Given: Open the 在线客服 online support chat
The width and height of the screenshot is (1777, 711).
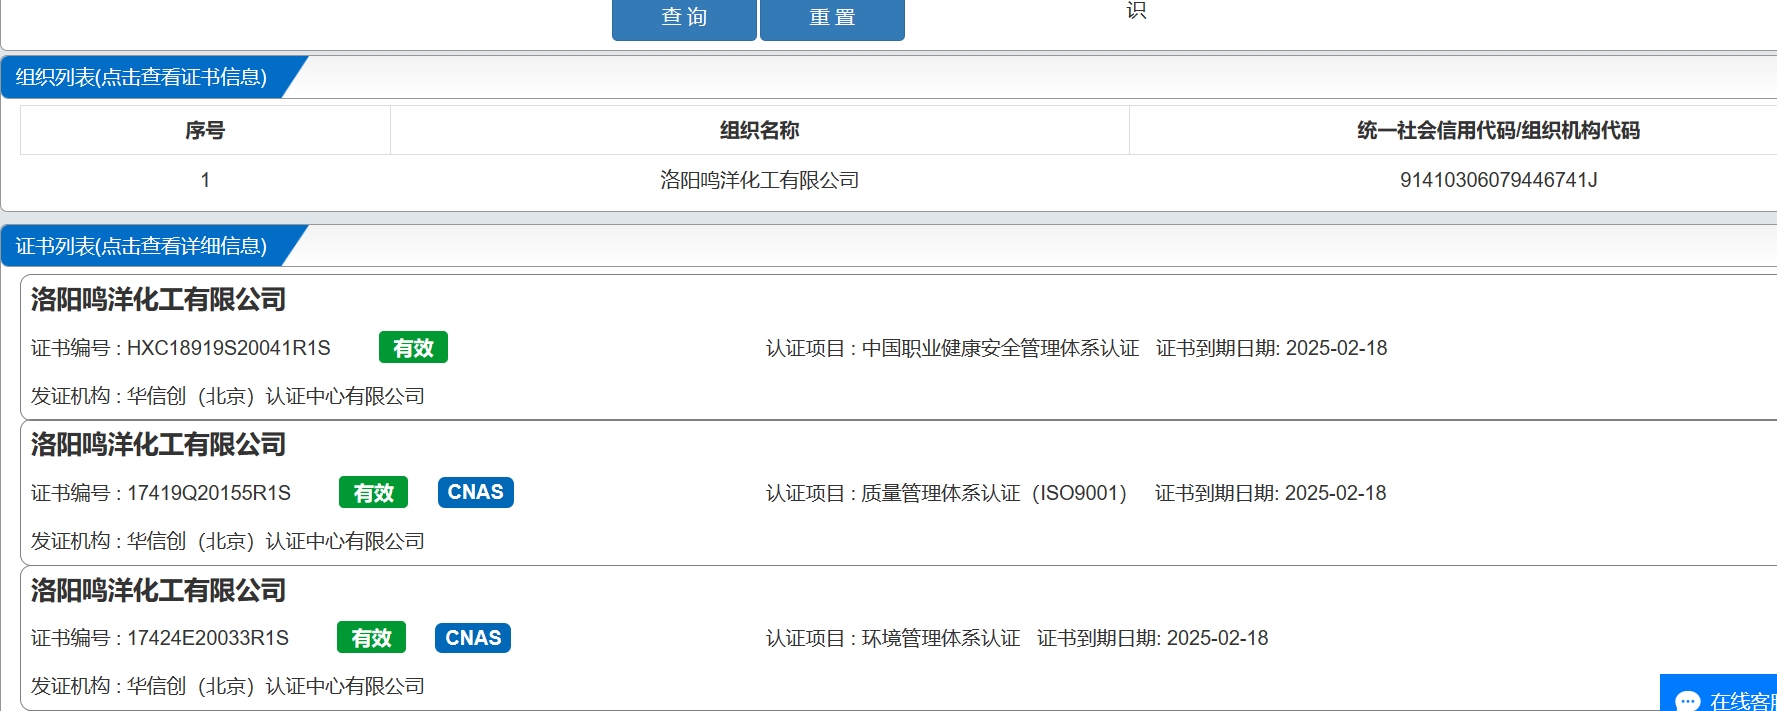Looking at the screenshot, I should (x=1719, y=694).
